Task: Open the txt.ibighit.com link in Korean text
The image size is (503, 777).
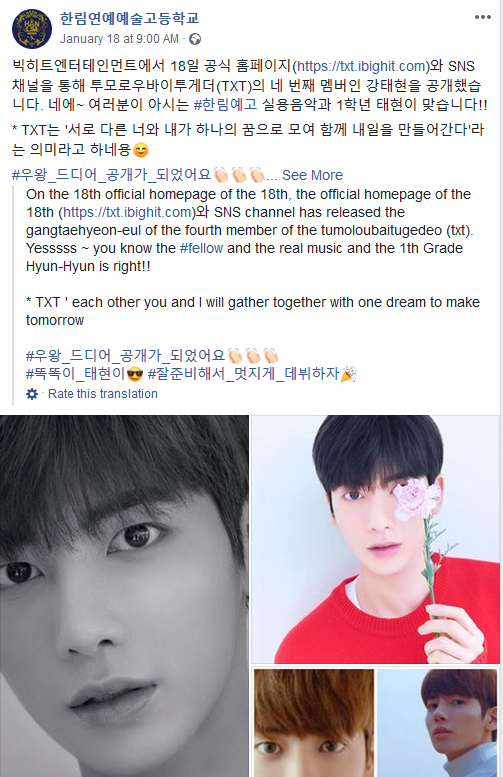Action: pos(361,66)
